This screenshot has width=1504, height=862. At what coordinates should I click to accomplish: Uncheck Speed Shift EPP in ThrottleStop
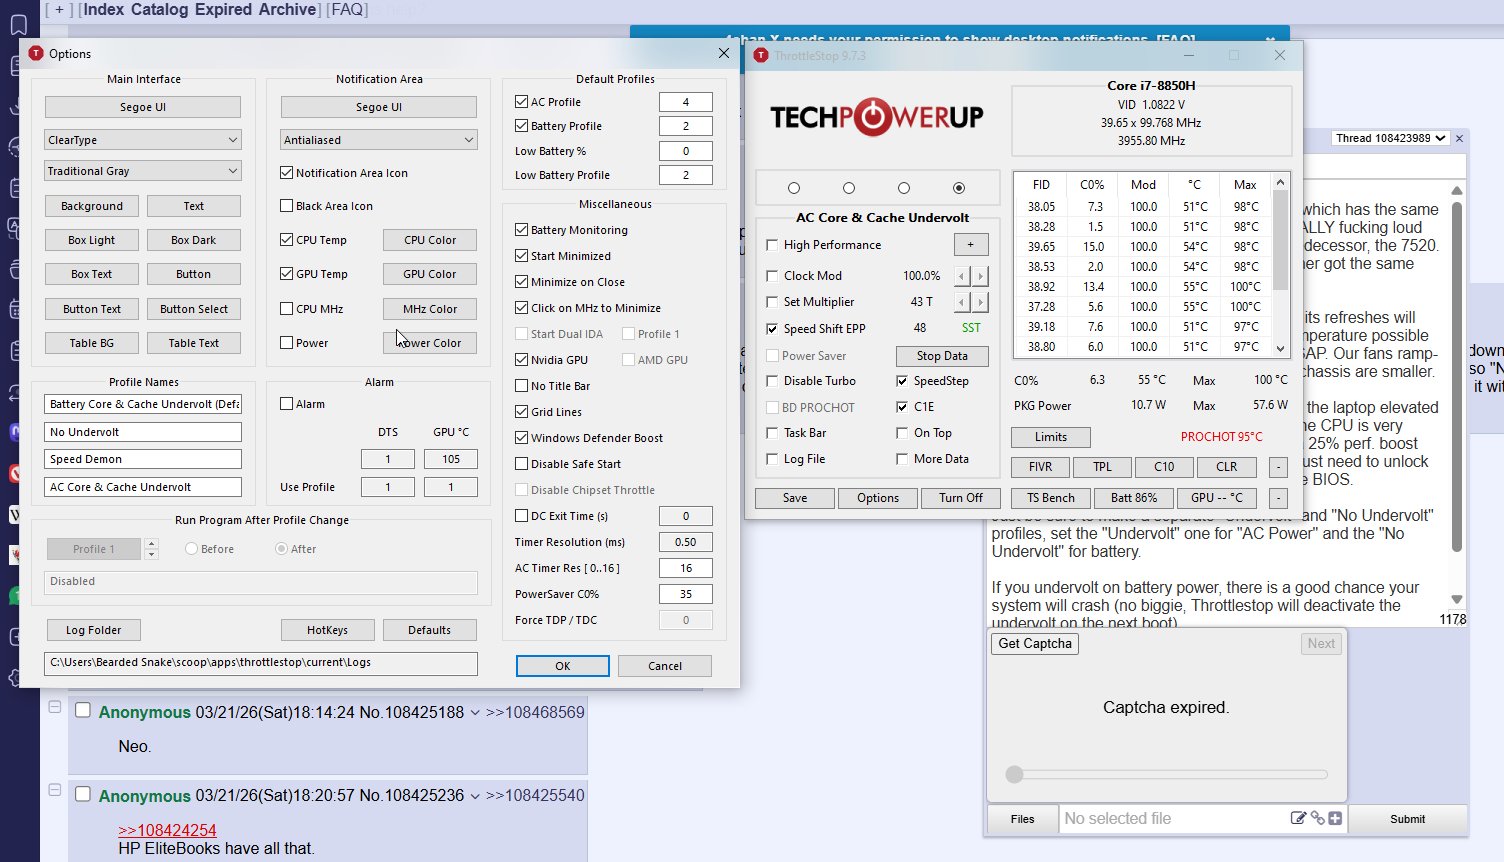772,329
